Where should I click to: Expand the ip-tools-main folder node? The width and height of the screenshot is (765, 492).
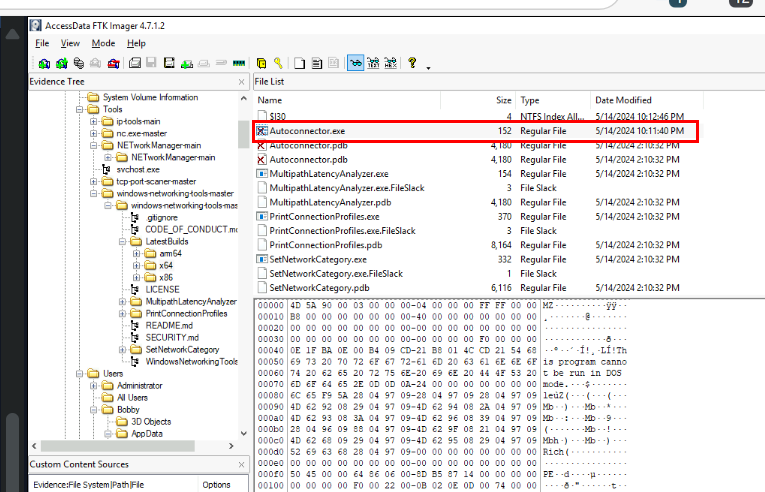tap(94, 122)
